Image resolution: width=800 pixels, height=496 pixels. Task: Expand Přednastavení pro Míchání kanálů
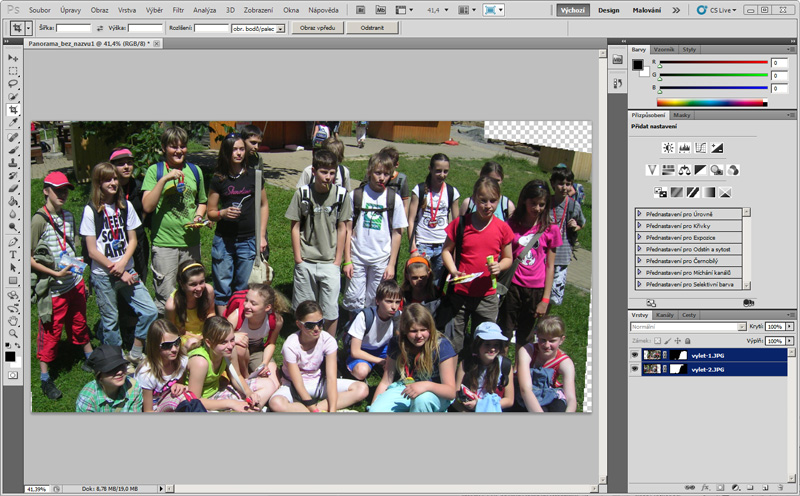(639, 272)
